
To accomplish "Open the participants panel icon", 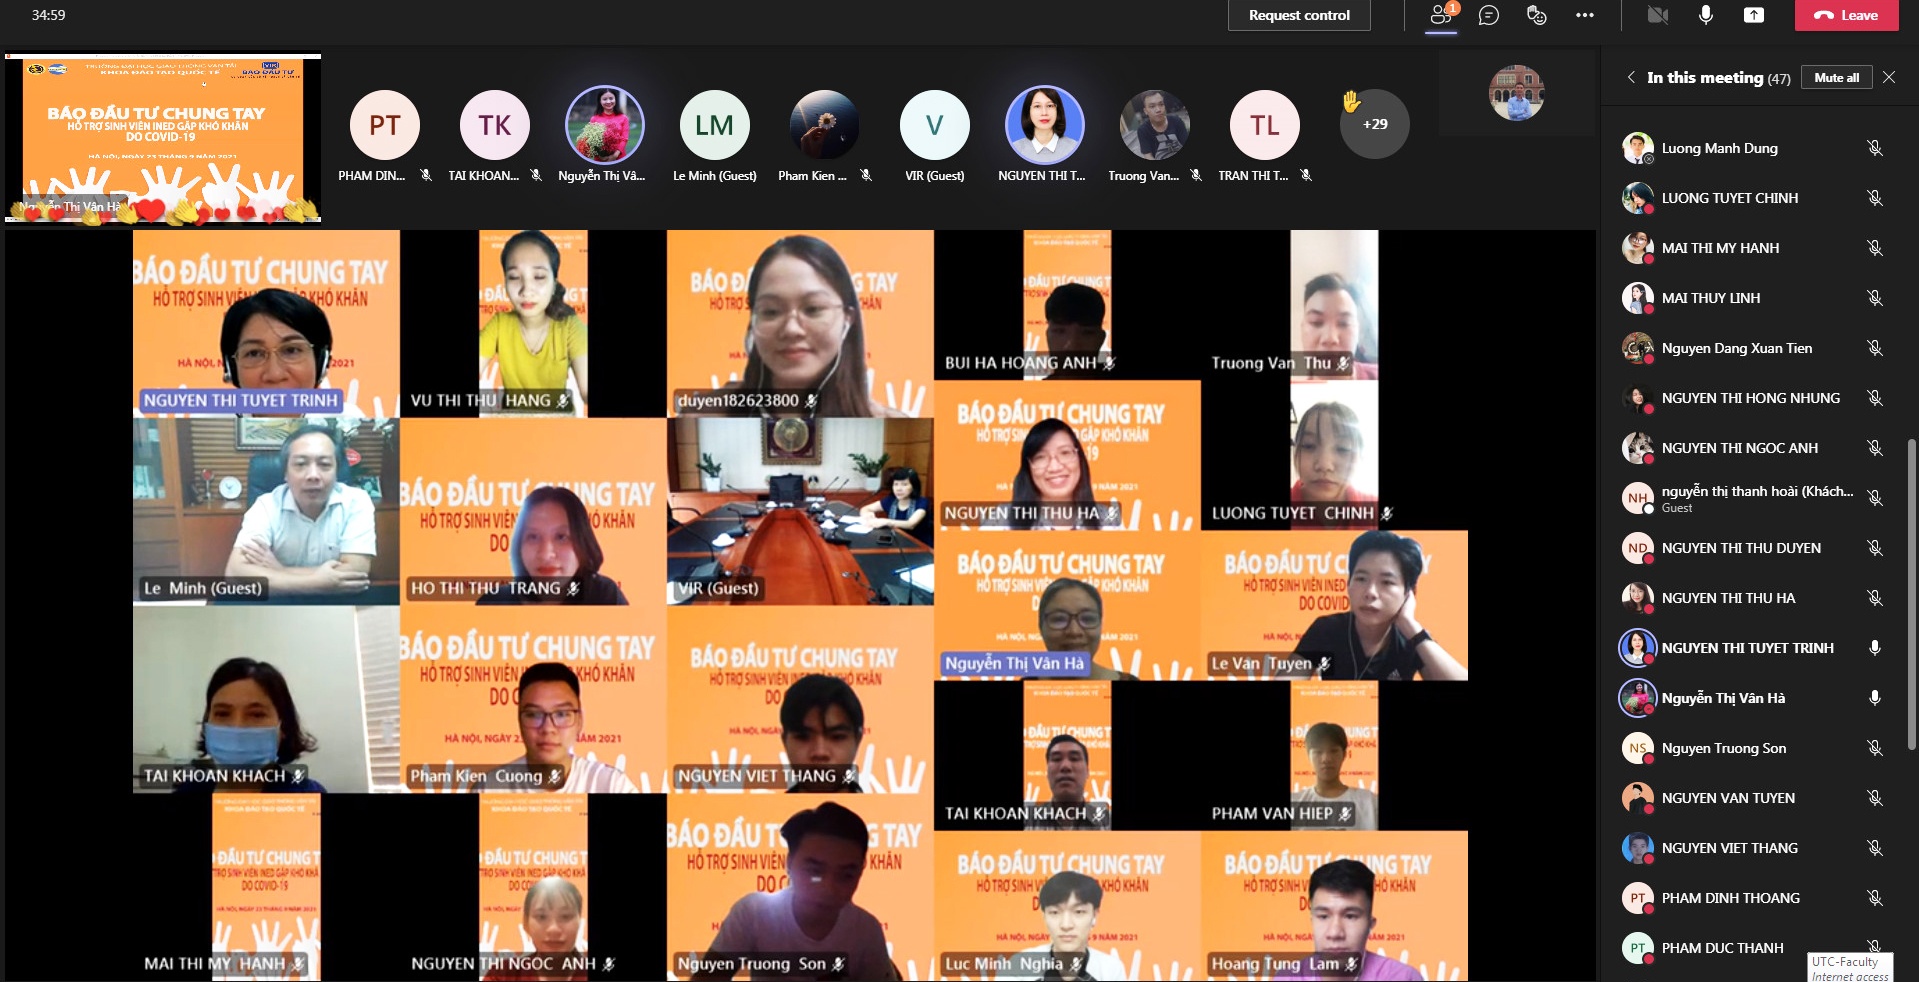I will coord(1441,15).
